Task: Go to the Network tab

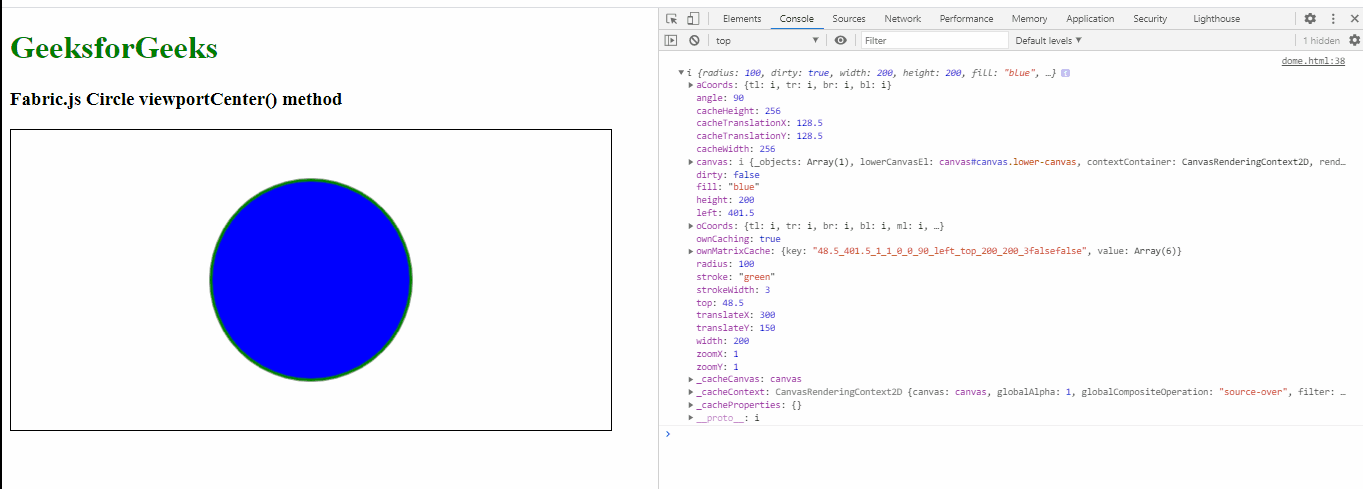Action: [x=902, y=19]
